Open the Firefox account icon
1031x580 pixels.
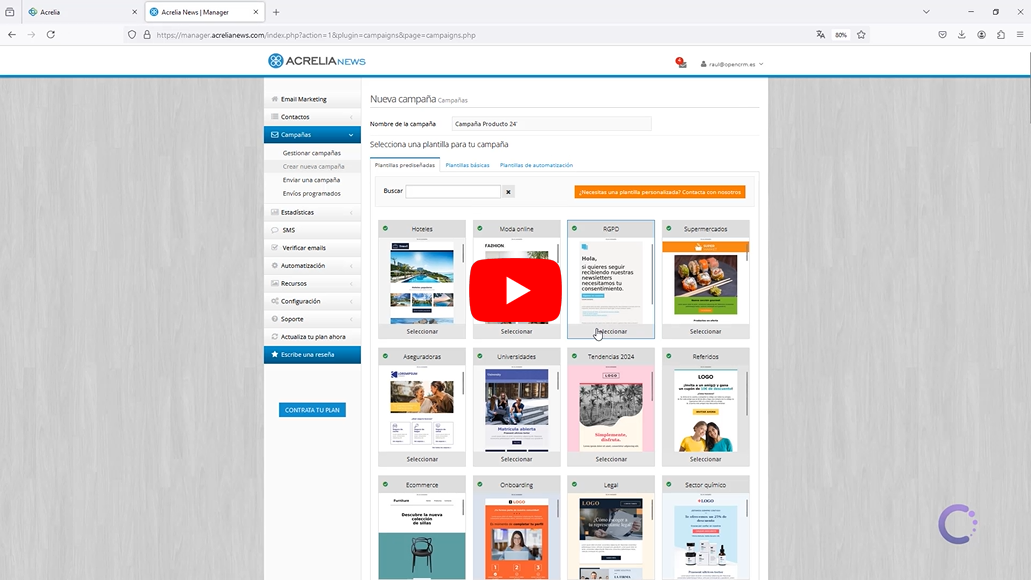981,35
